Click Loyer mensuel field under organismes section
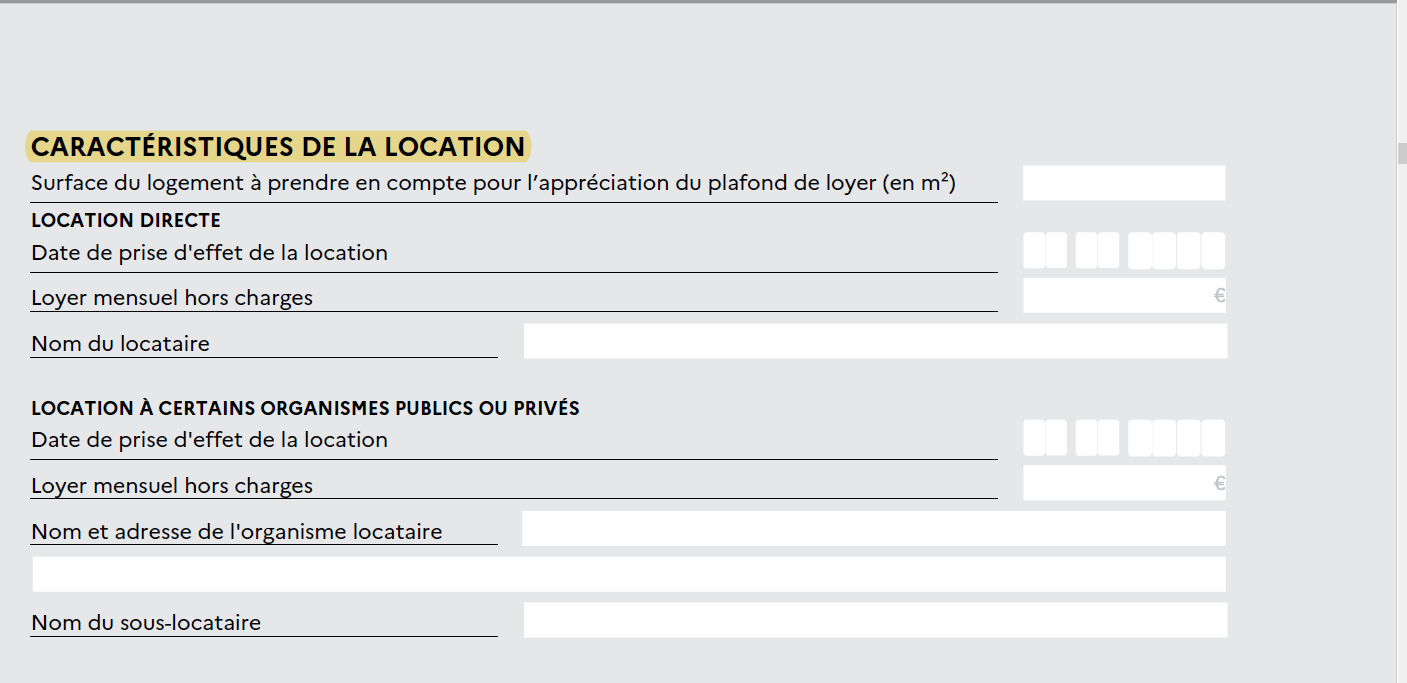Viewport: 1407px width, 683px height. pos(1124,483)
